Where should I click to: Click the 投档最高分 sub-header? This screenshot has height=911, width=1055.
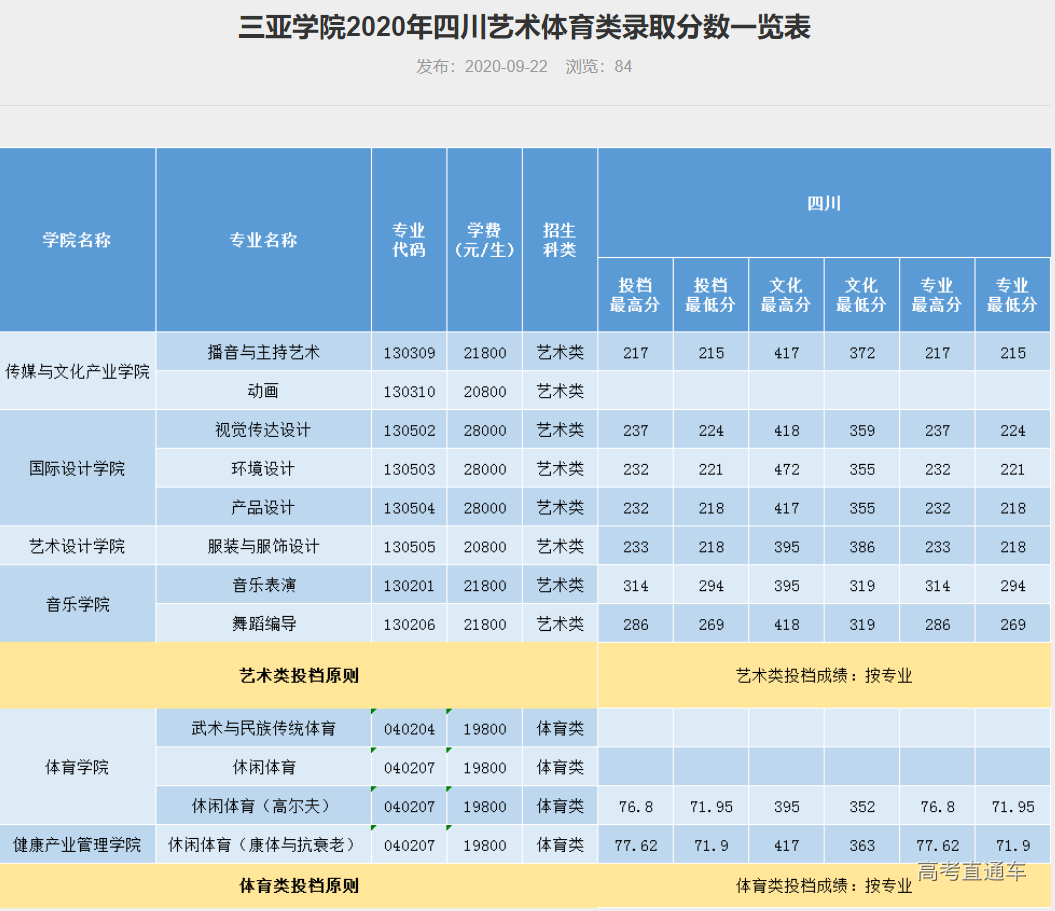tap(636, 294)
